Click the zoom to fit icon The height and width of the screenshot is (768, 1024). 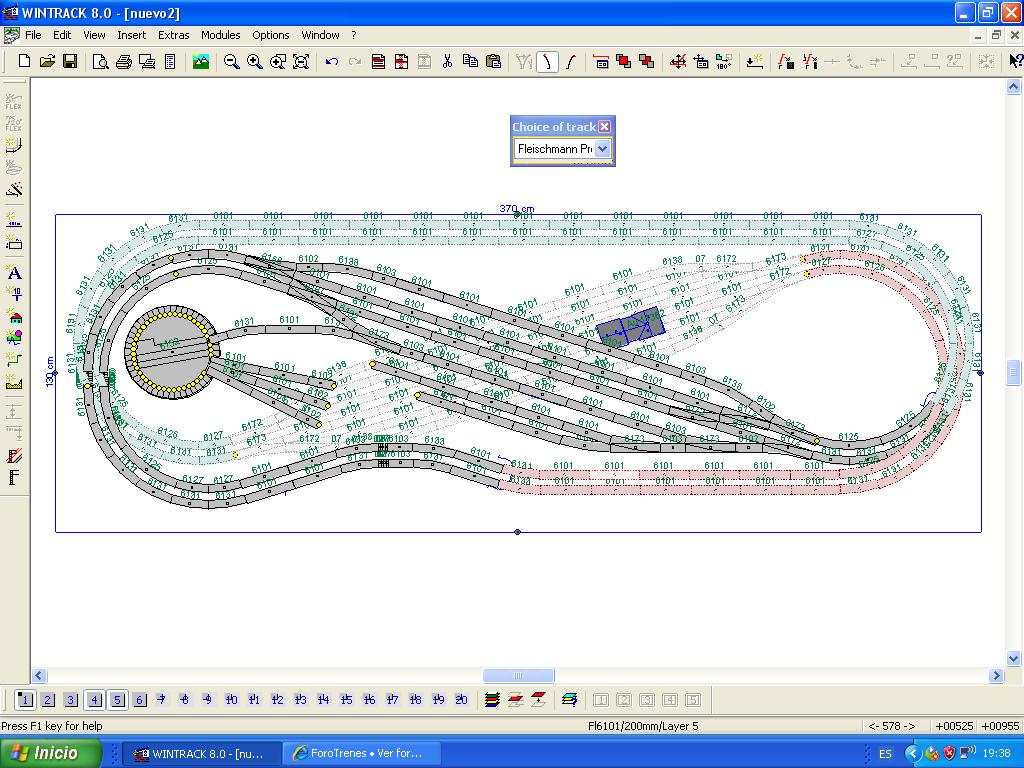point(301,61)
